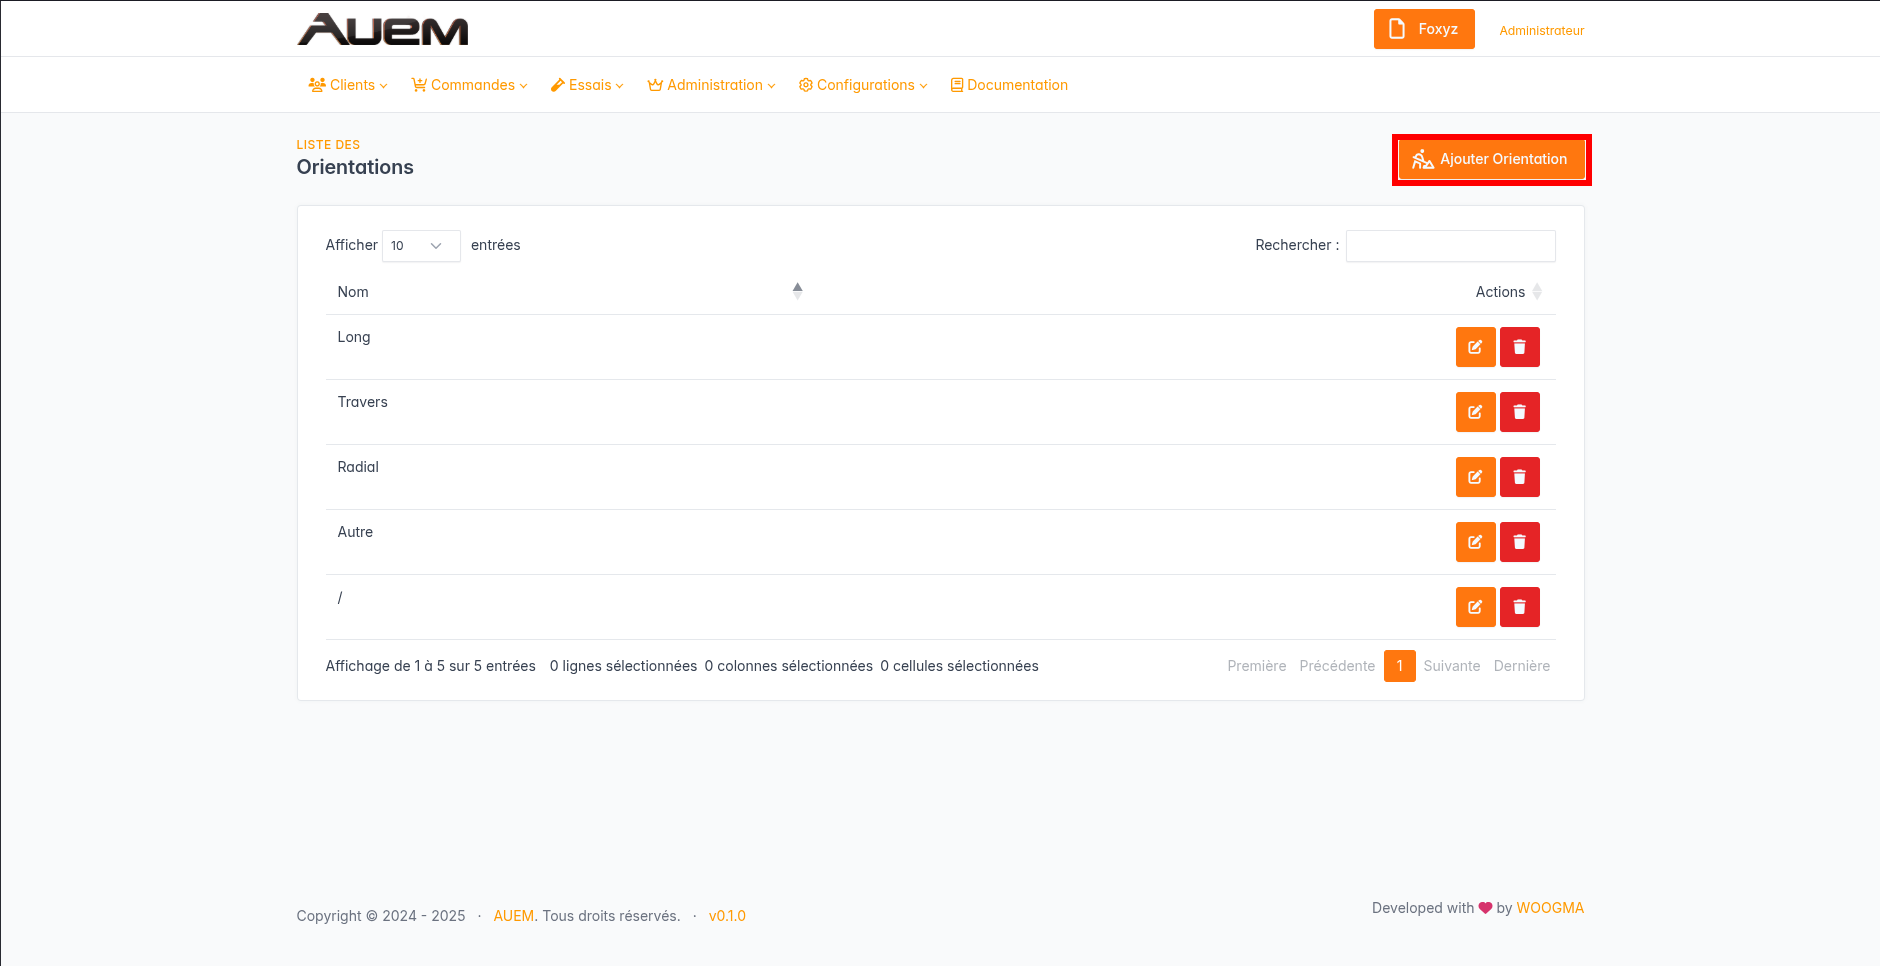Screen dimensions: 1880x966
Task: Click the Ajouter Orientation button
Action: [1490, 160]
